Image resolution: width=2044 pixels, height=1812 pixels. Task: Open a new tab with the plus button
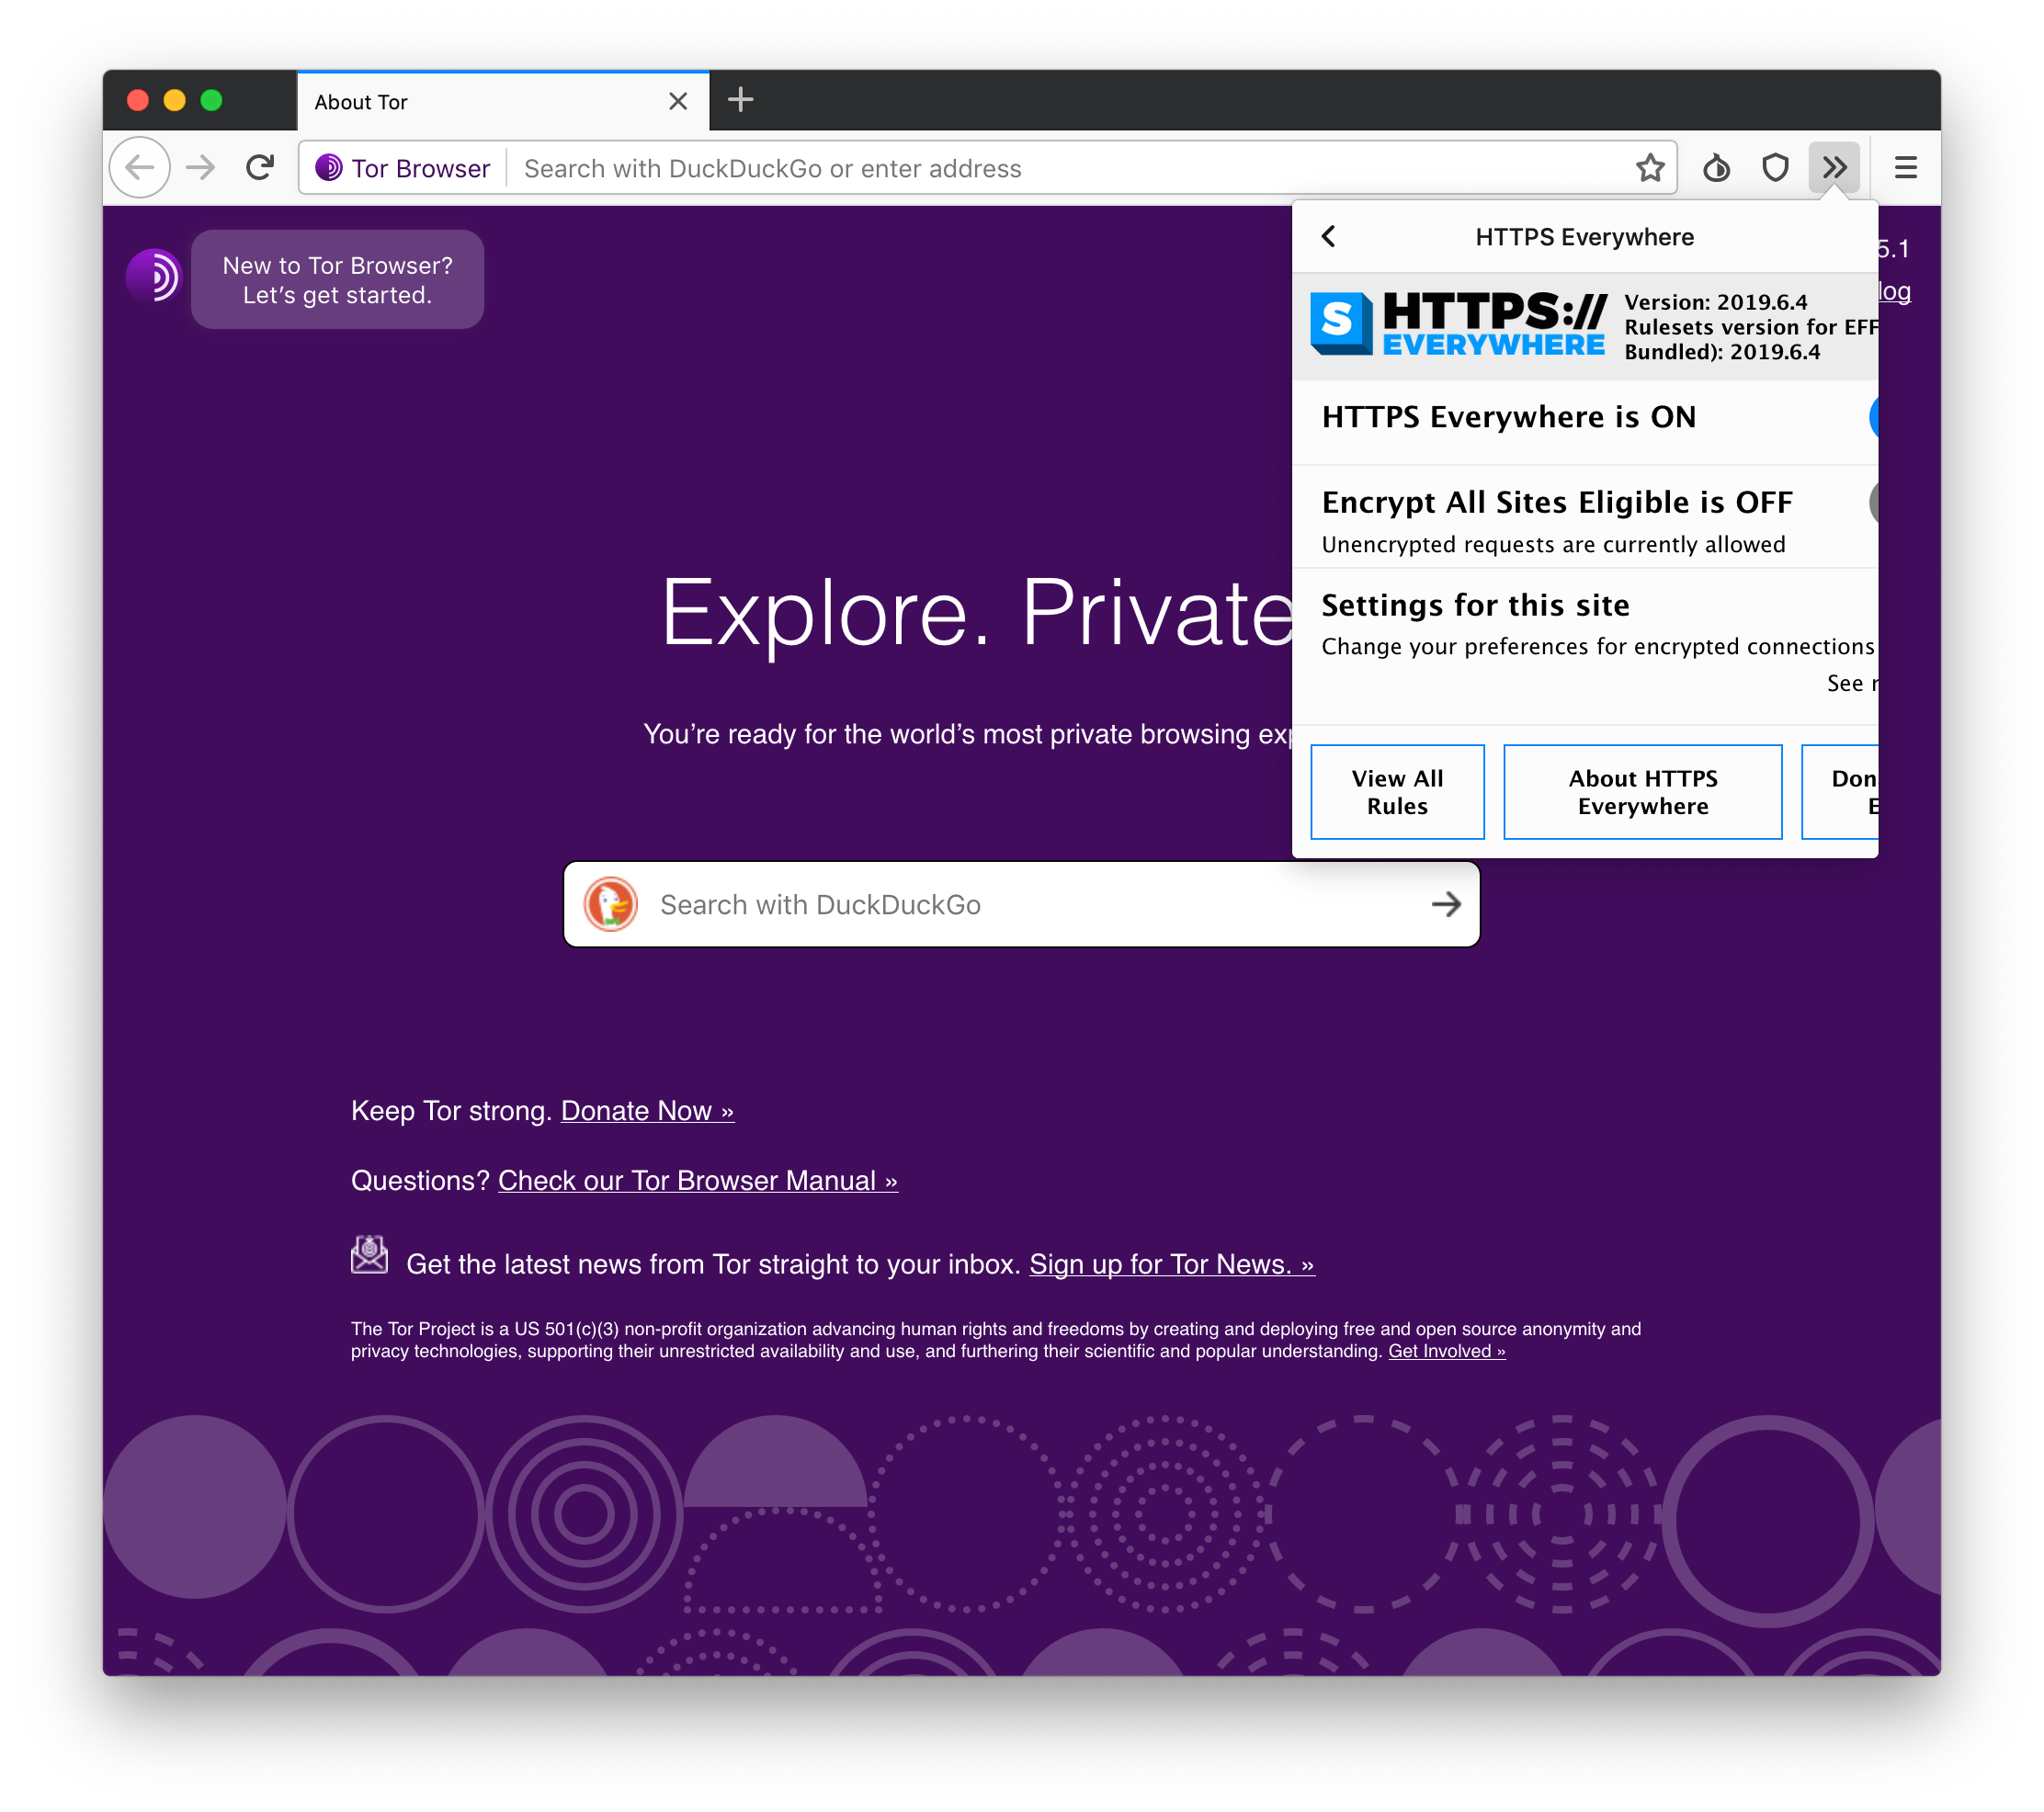[x=741, y=100]
